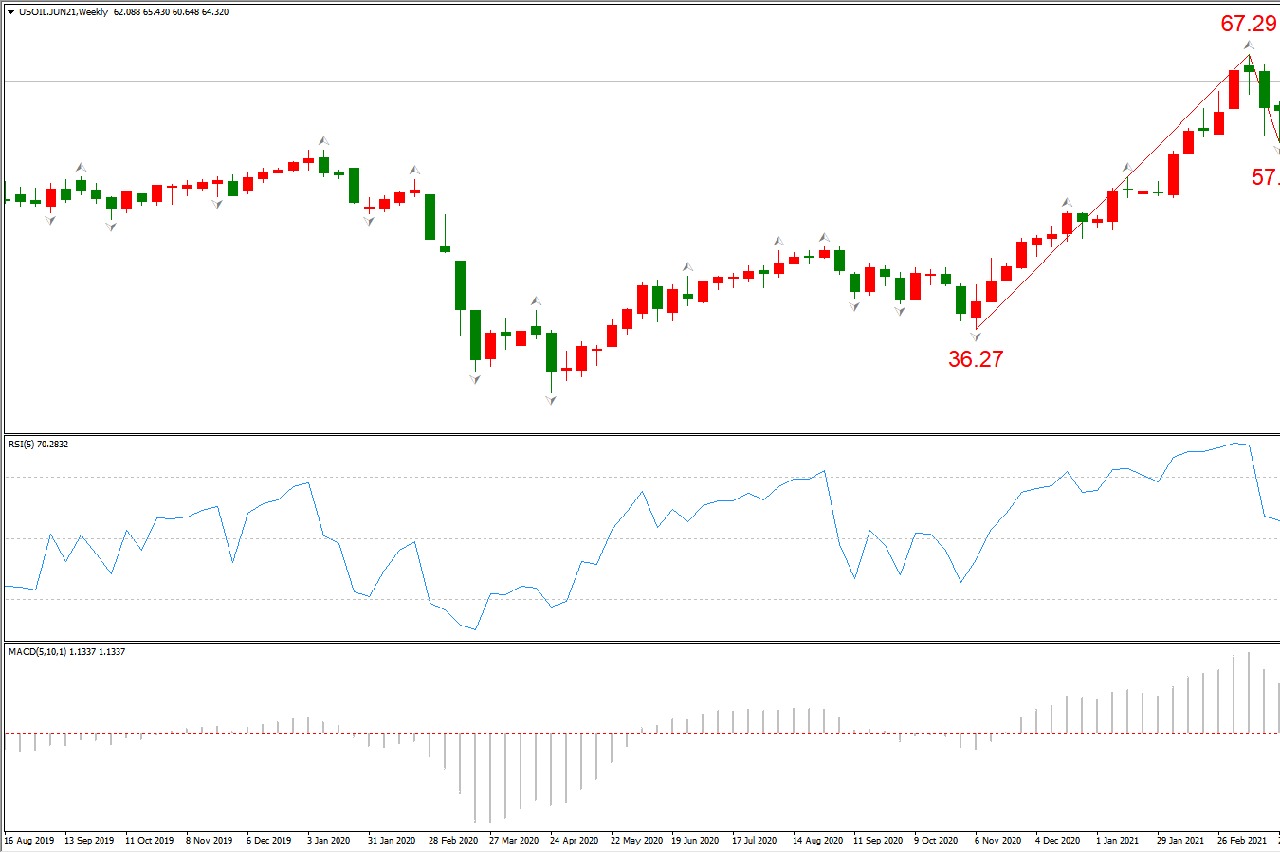Click the fractal up arrow above early January 2021 candle
The image size is (1280, 853).
point(1127,168)
